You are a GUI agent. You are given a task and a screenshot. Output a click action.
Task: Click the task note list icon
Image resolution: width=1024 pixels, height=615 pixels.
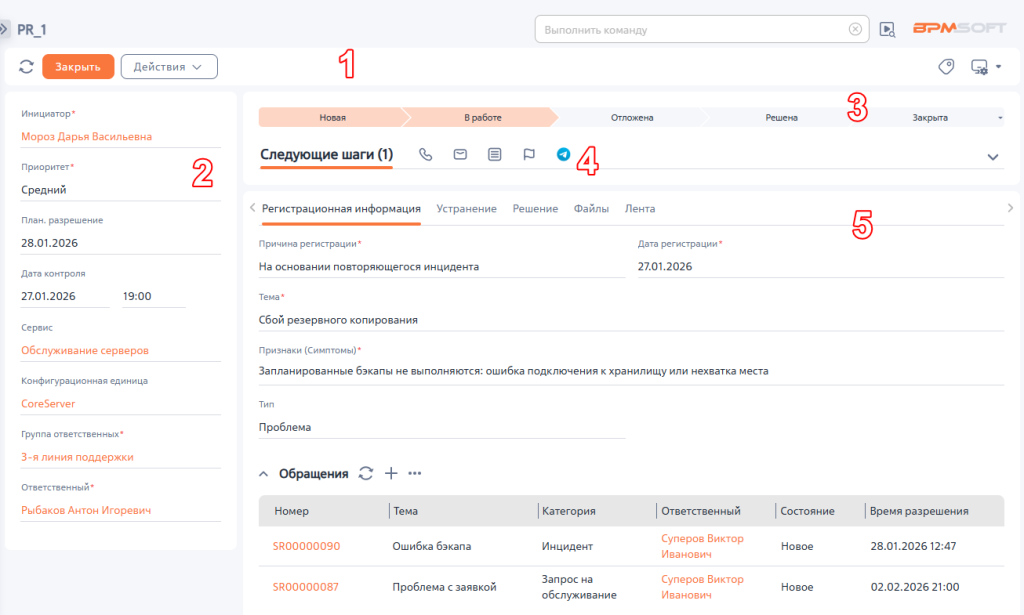(x=494, y=155)
